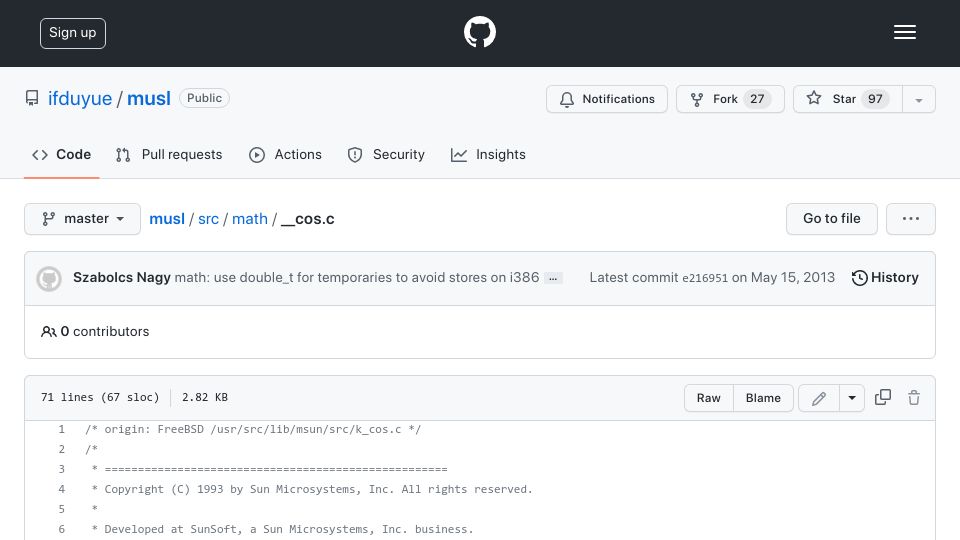Open the ifduyue owner profile link
Screen dimensions: 960x540
point(80,99)
